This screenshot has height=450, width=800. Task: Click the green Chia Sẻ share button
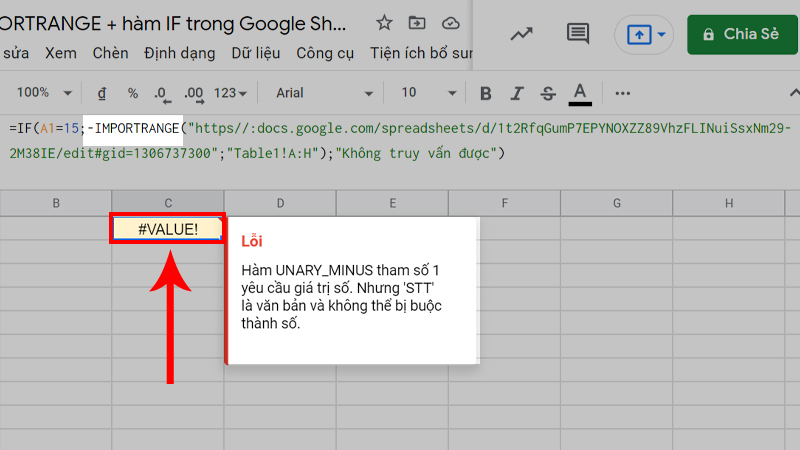[x=742, y=34]
